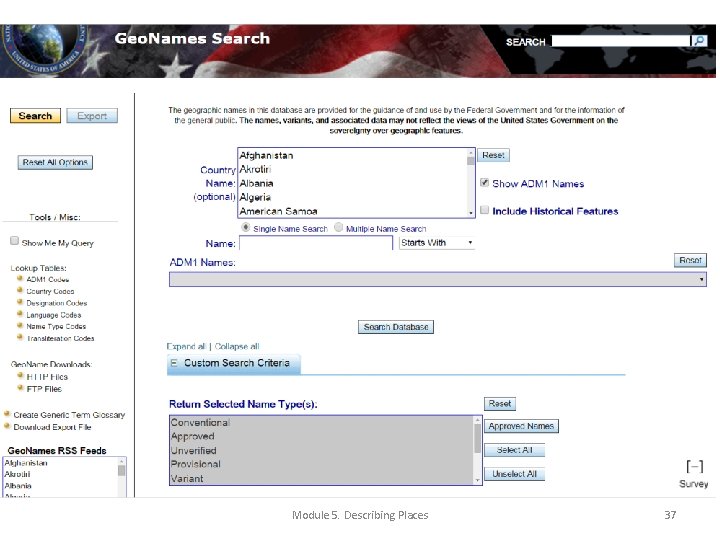The image size is (720, 540).
Task: Click Reset button for Name Types
Action: click(x=500, y=404)
